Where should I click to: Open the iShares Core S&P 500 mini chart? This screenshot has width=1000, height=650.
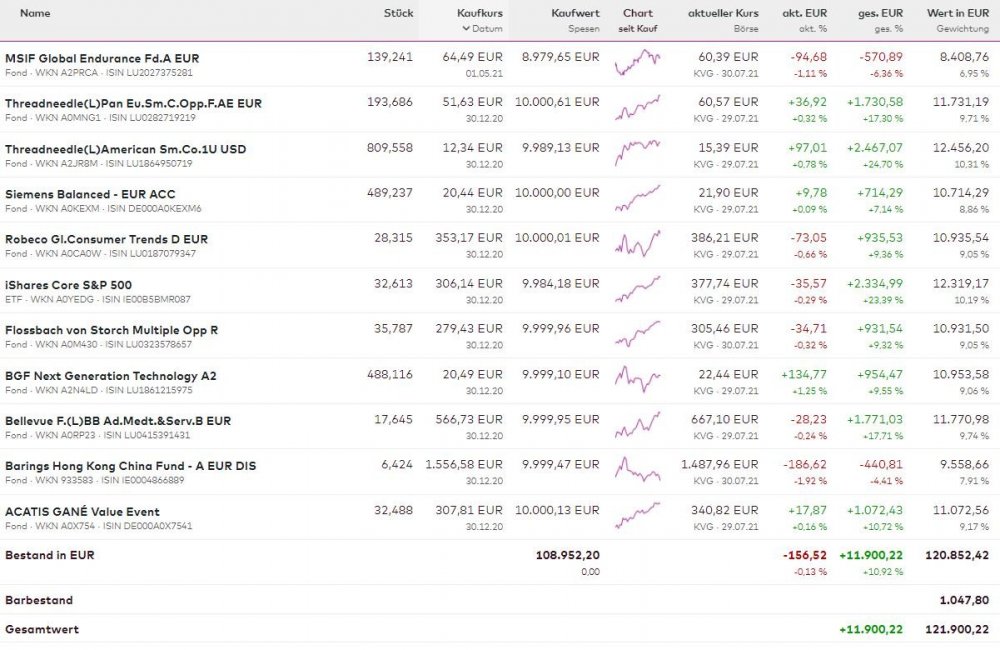637,289
